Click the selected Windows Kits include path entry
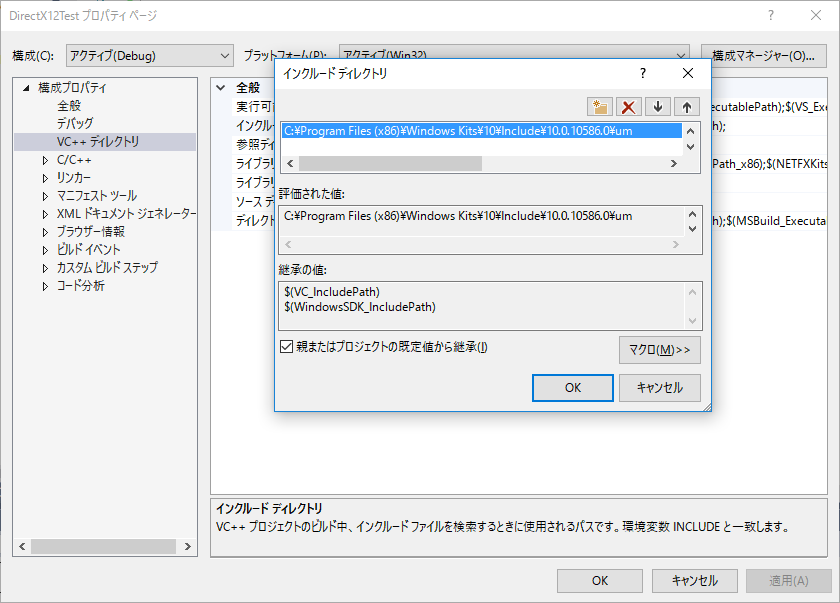840x603 pixels. 458,130
